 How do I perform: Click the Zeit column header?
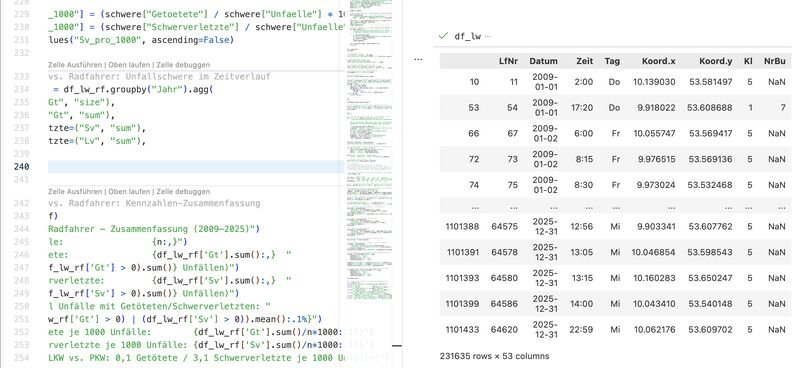pos(585,61)
